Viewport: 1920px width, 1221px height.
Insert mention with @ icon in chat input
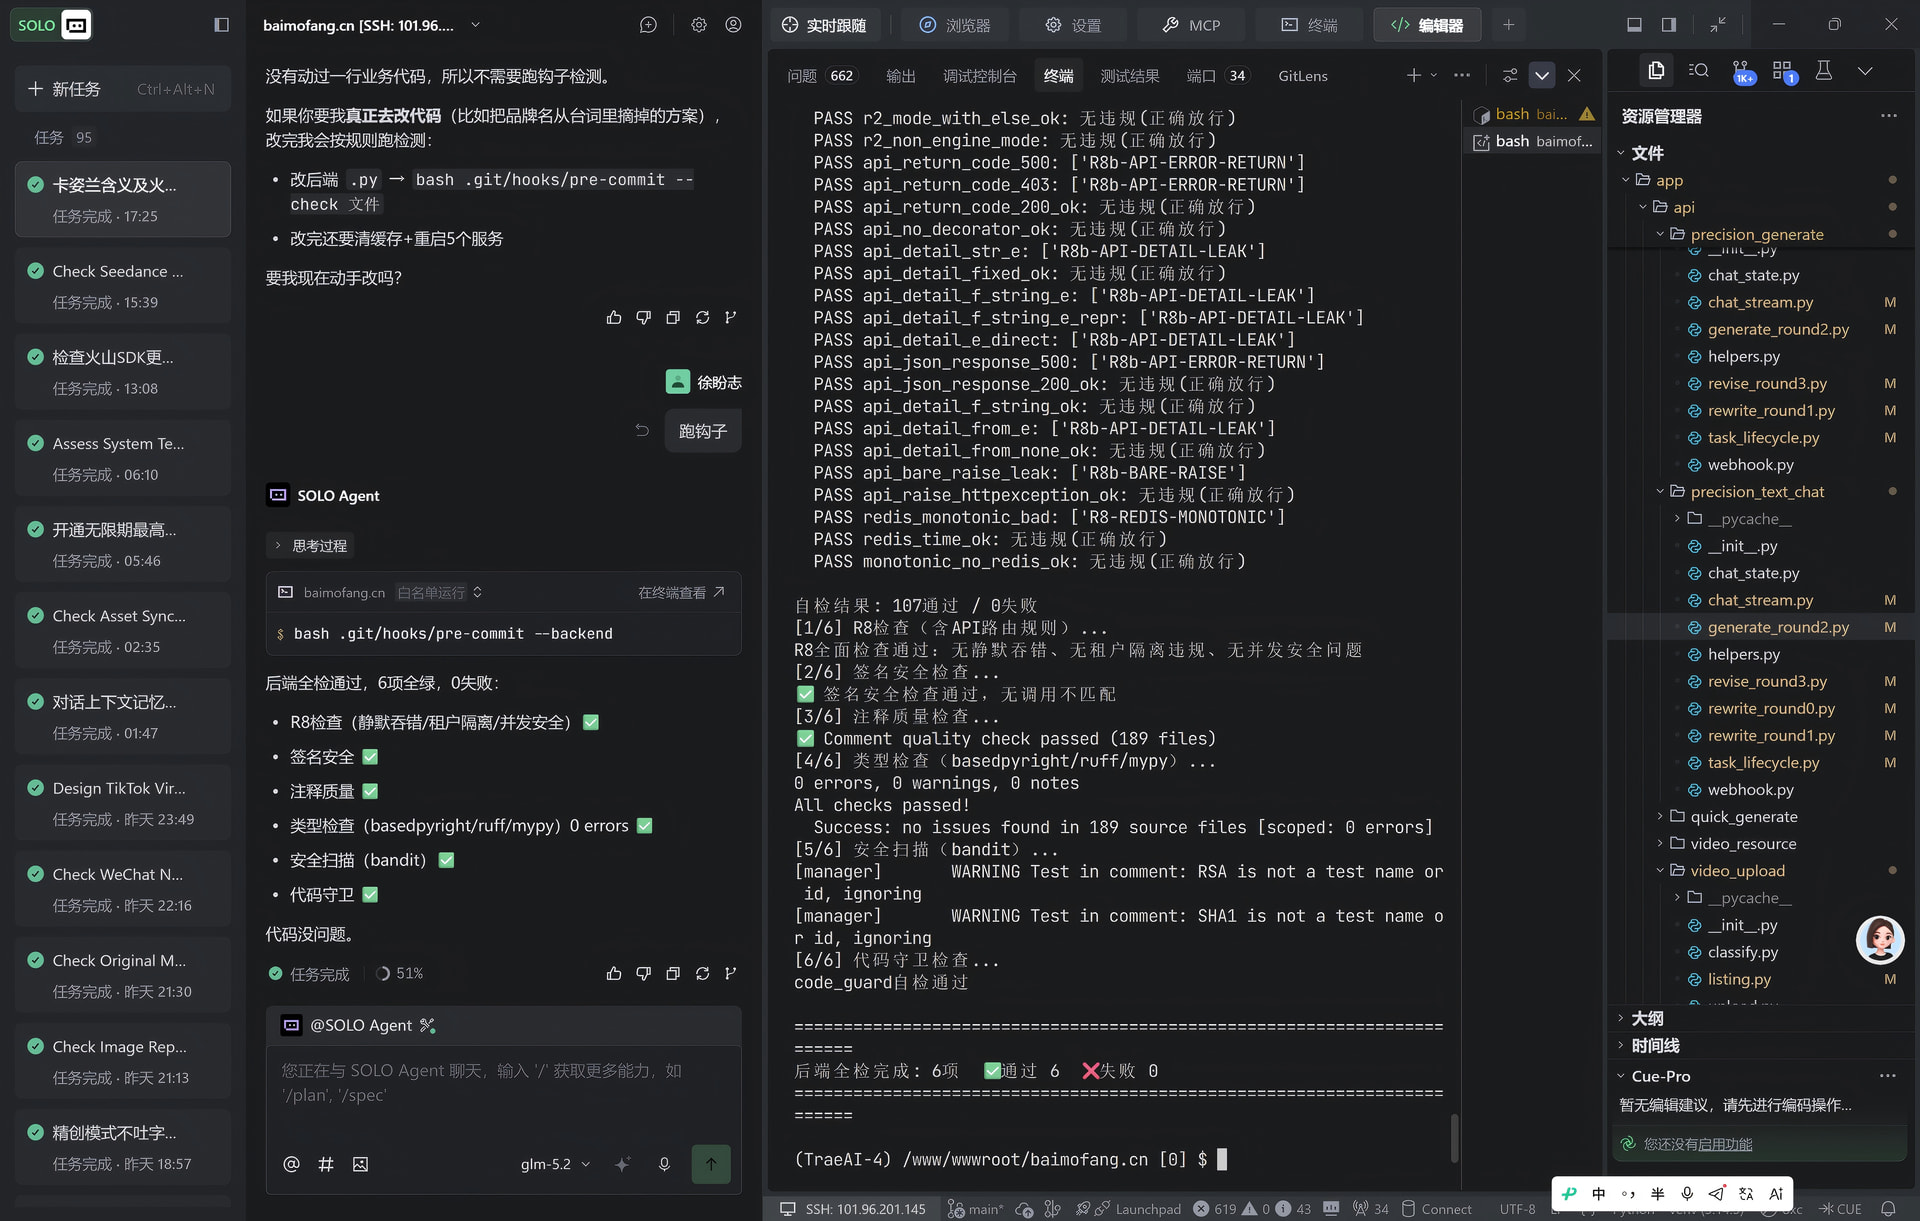coord(291,1164)
